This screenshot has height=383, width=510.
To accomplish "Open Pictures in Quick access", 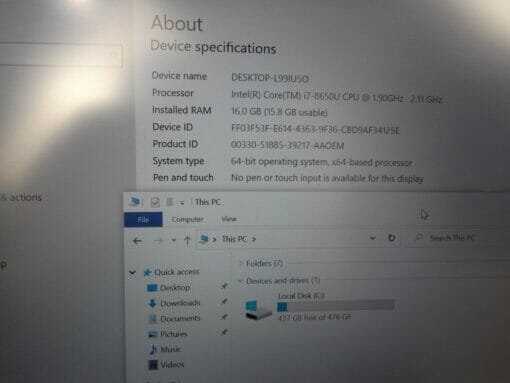I will (x=174, y=334).
